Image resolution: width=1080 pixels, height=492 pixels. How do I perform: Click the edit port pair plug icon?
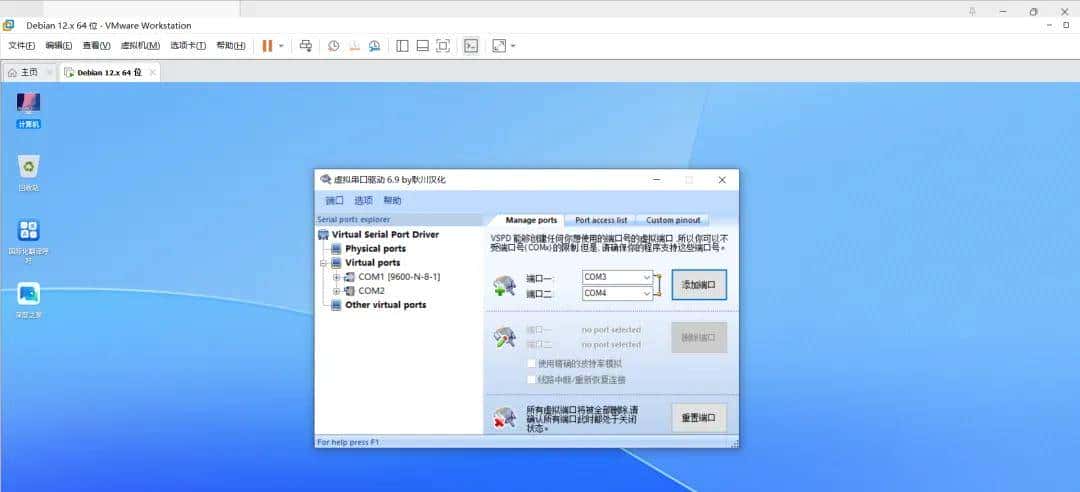(504, 338)
